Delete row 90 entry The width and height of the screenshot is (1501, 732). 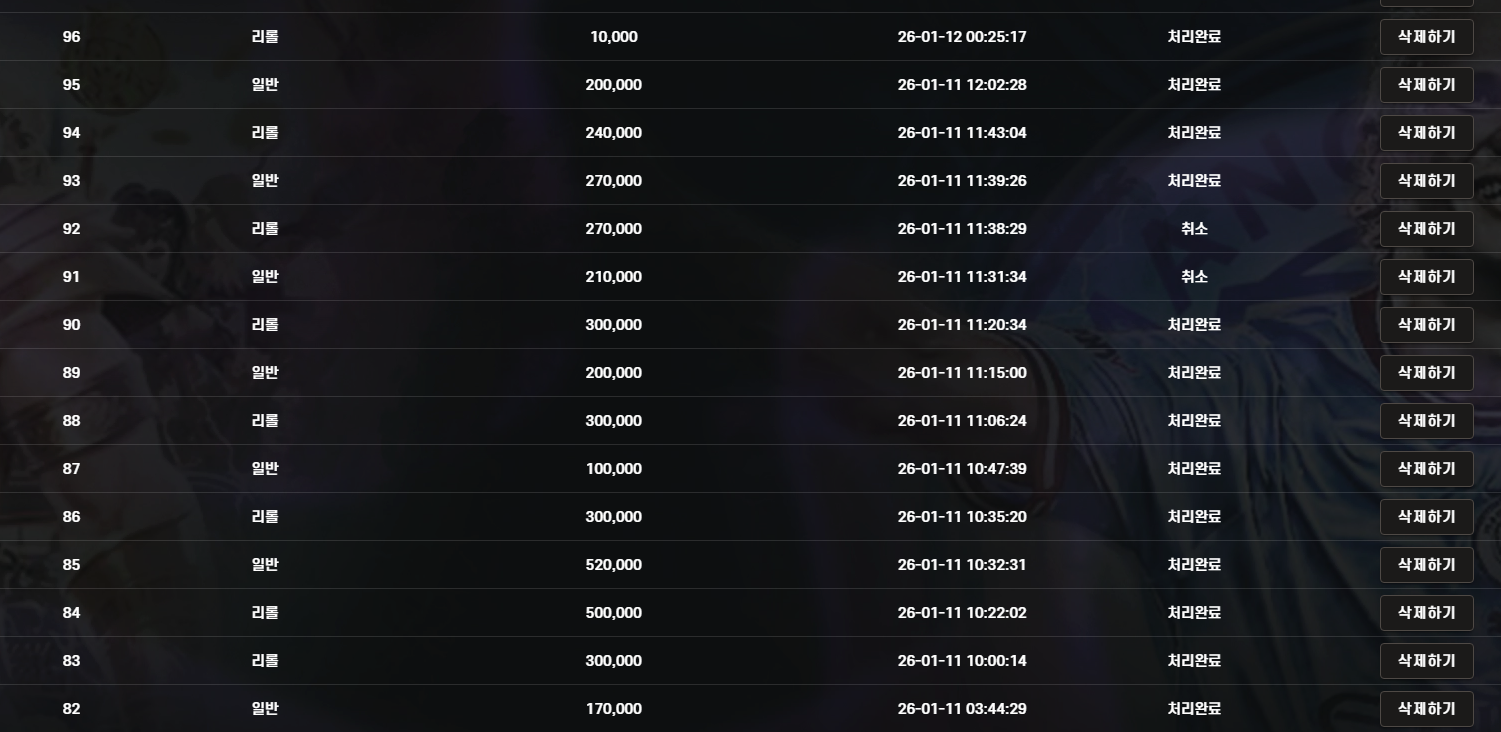(x=1426, y=325)
